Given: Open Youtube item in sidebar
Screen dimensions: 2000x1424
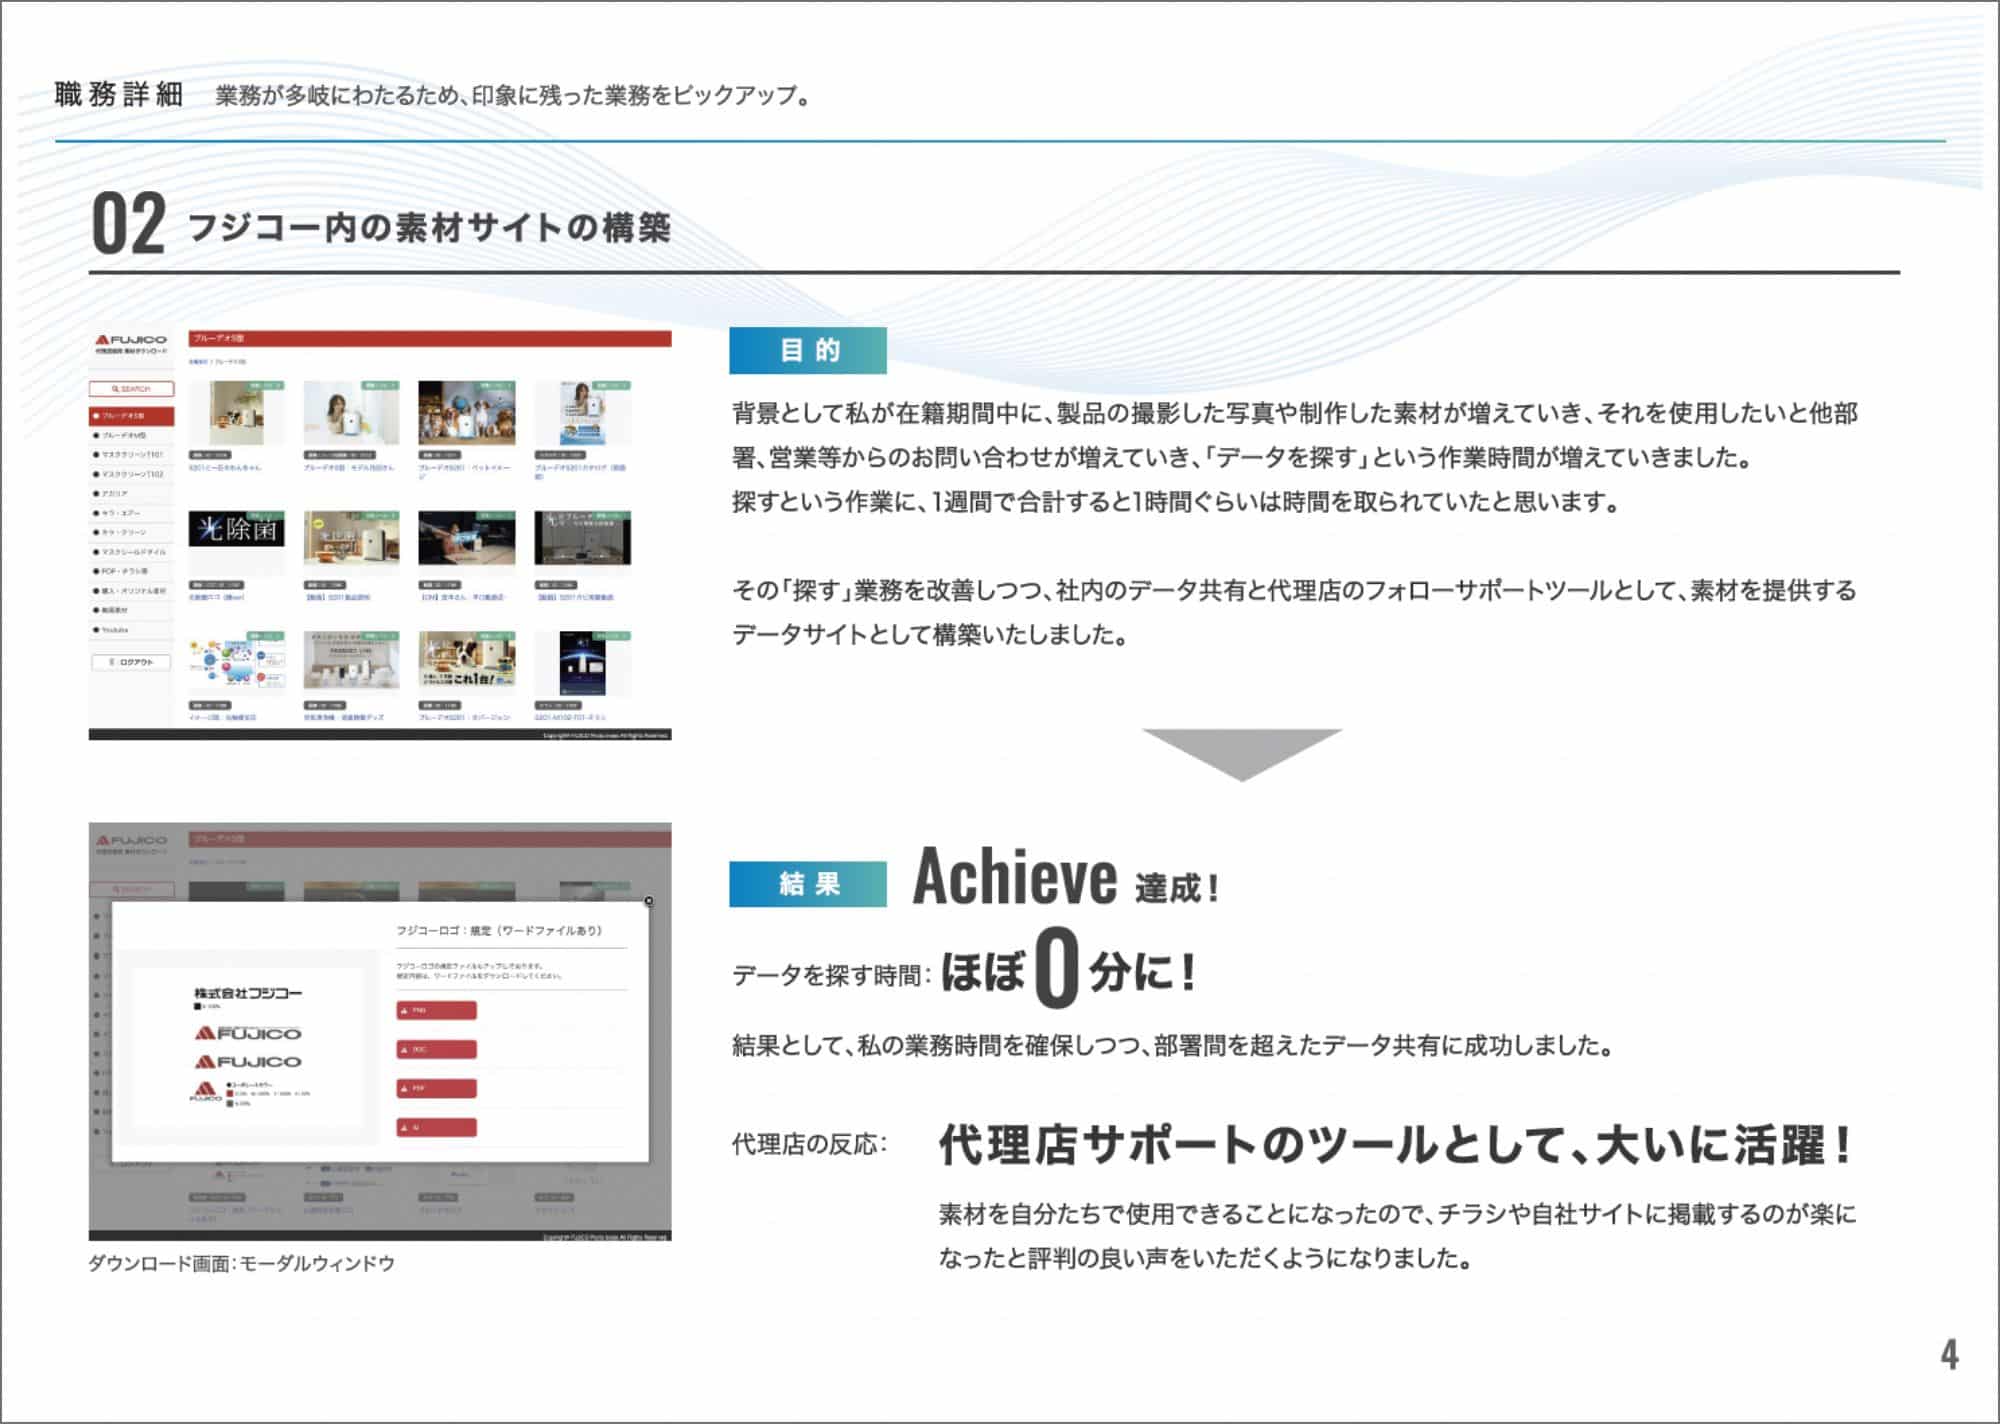Looking at the screenshot, I should click(114, 630).
